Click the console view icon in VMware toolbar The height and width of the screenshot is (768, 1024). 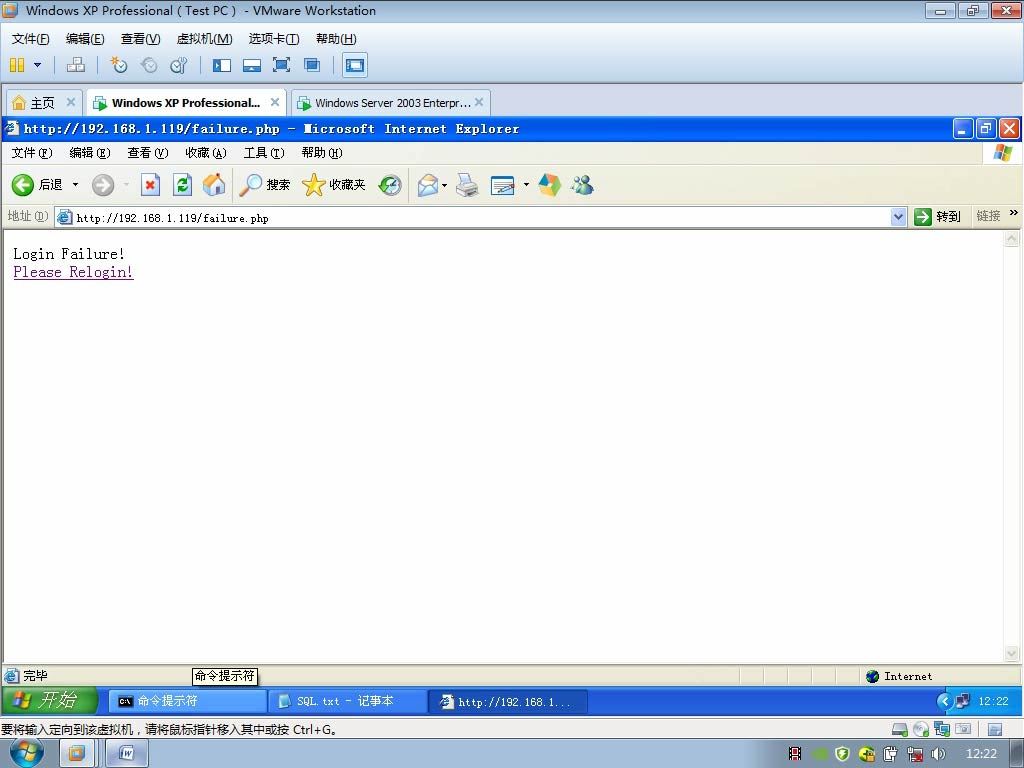tap(355, 65)
